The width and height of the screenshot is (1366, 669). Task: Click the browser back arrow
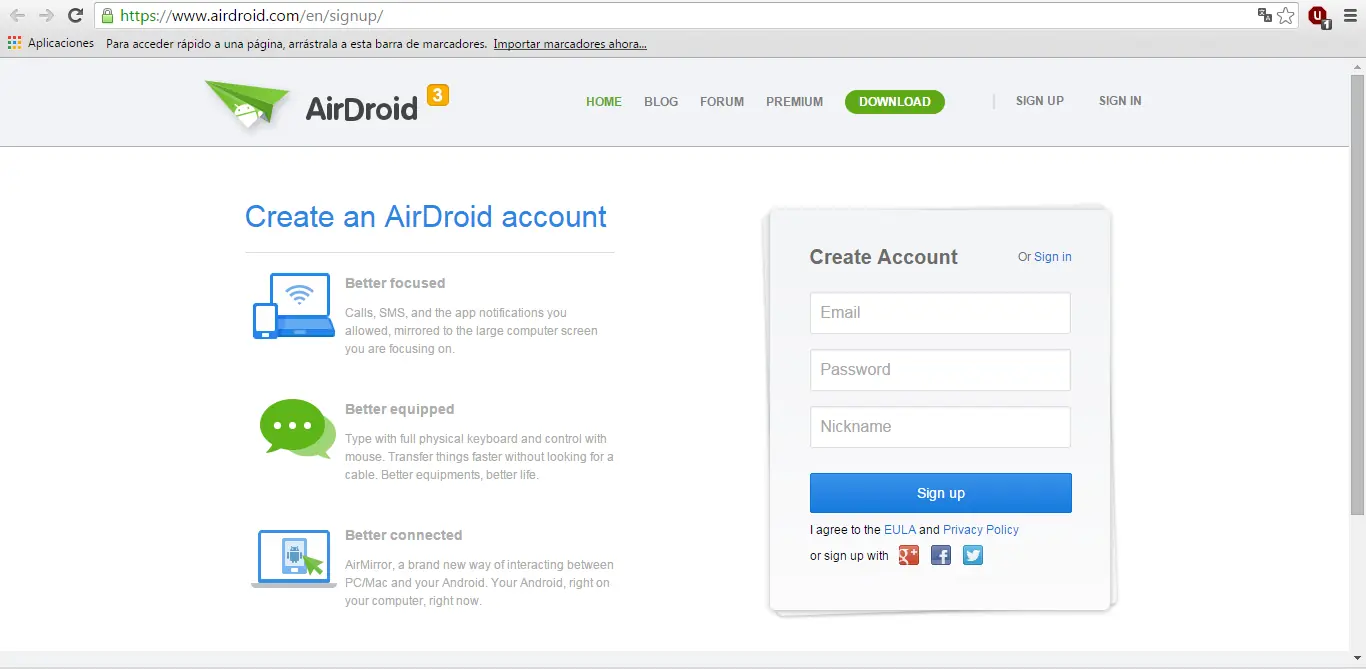click(x=17, y=16)
